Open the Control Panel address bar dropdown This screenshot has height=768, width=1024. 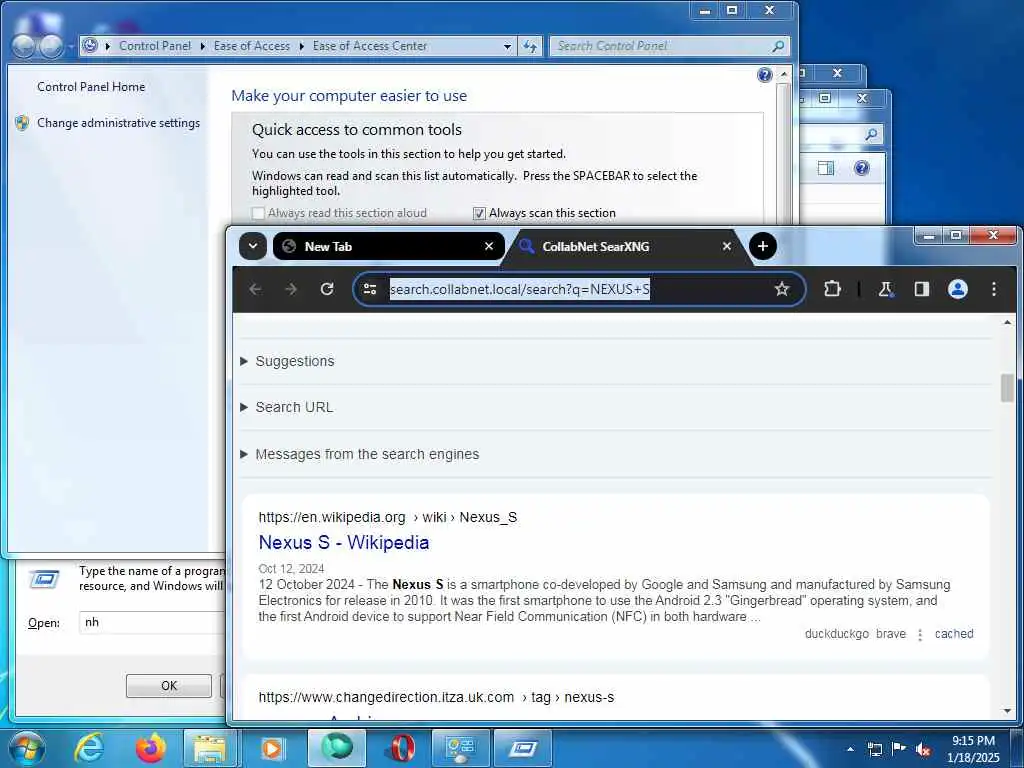point(507,46)
